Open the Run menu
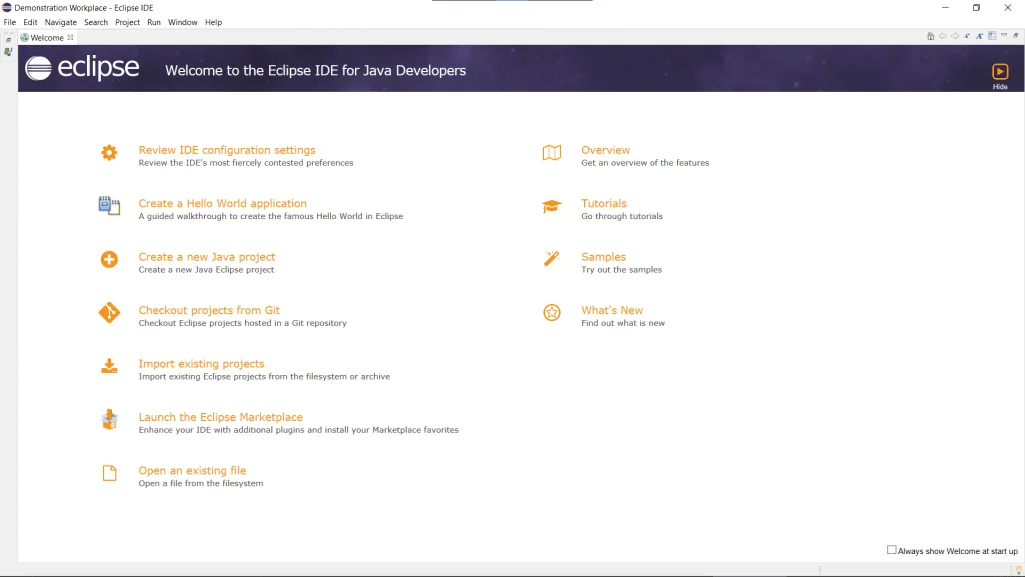1025x577 pixels. (x=154, y=22)
